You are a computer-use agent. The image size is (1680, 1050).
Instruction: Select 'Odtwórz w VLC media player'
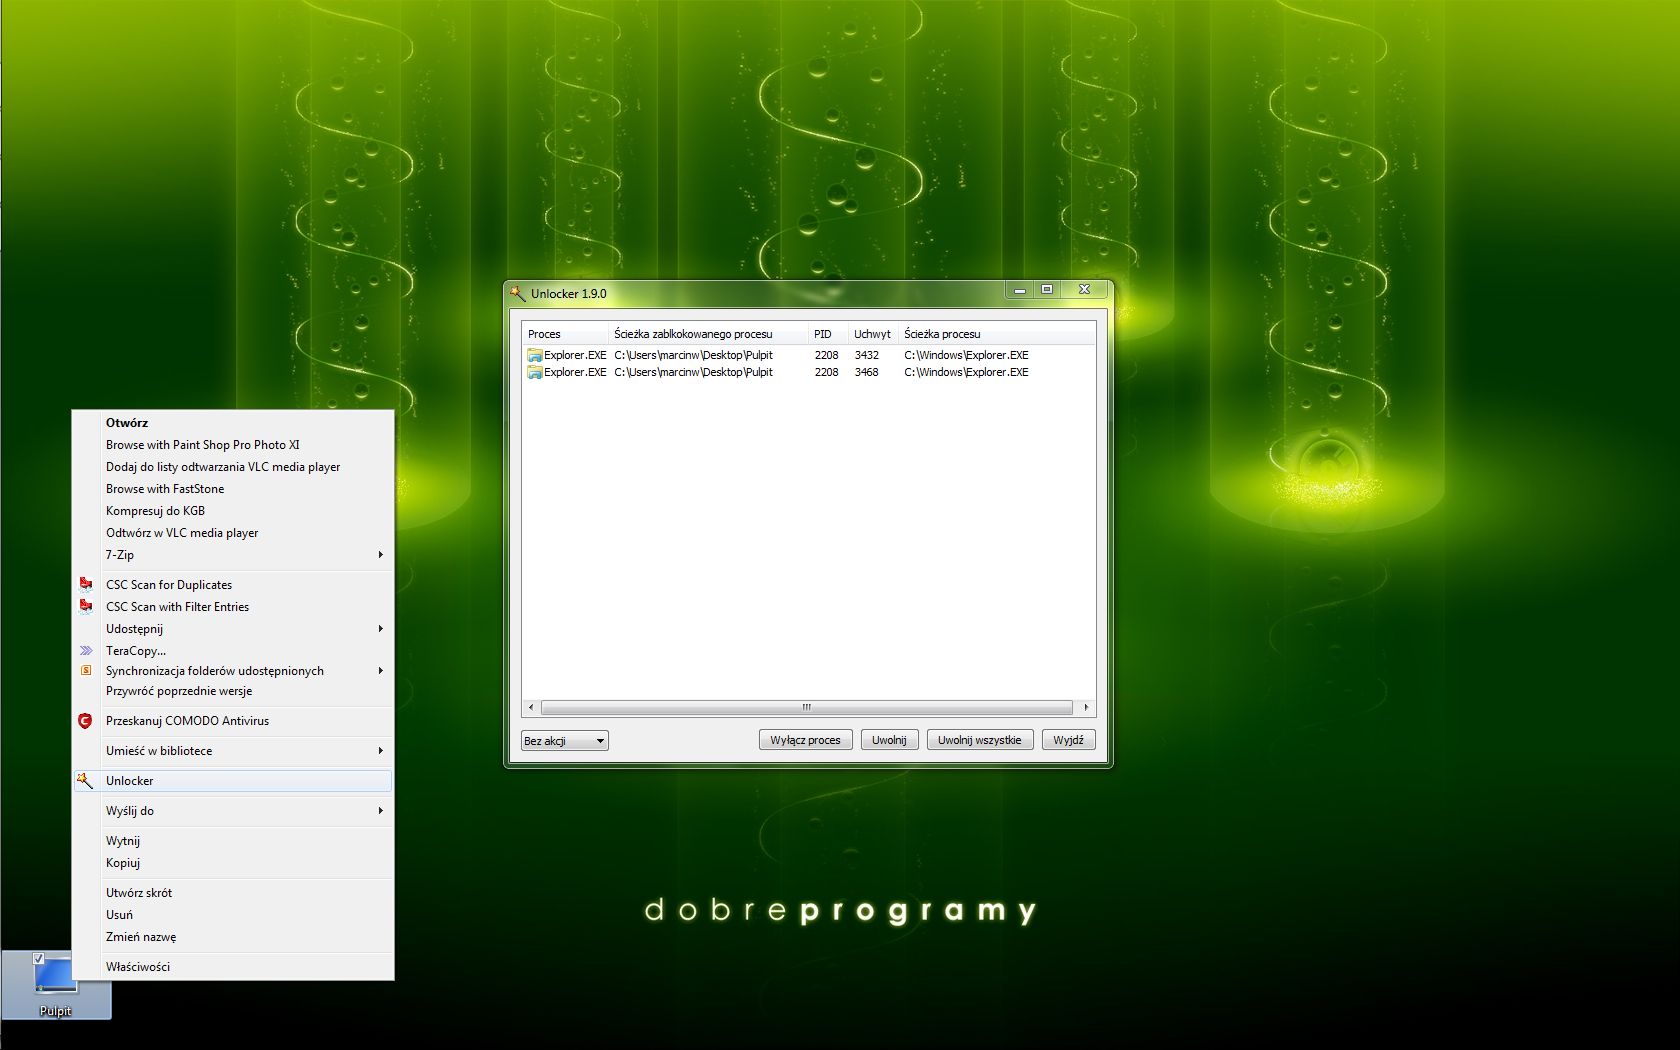pyautogui.click(x=233, y=533)
